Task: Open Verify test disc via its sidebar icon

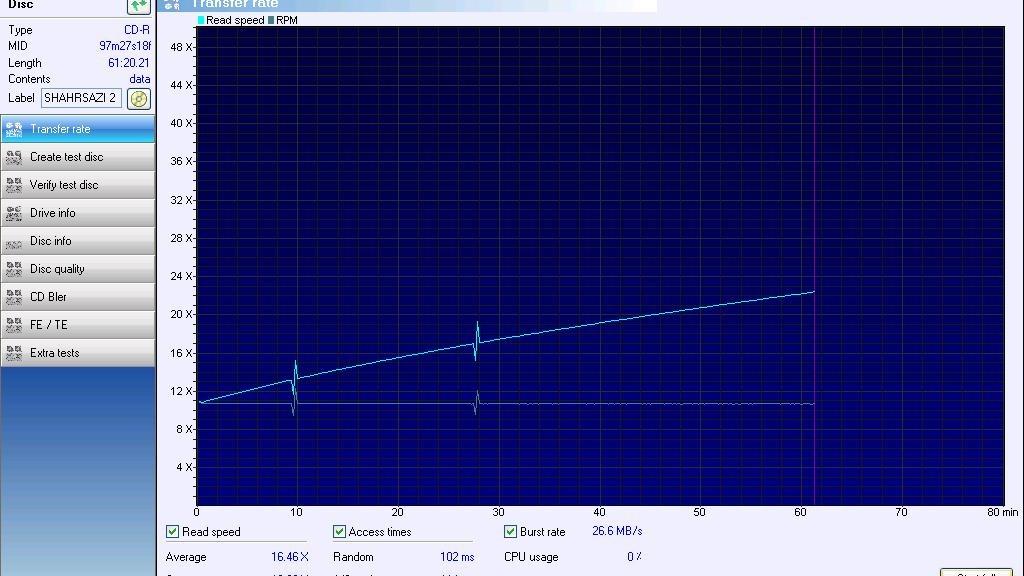Action: (14, 185)
